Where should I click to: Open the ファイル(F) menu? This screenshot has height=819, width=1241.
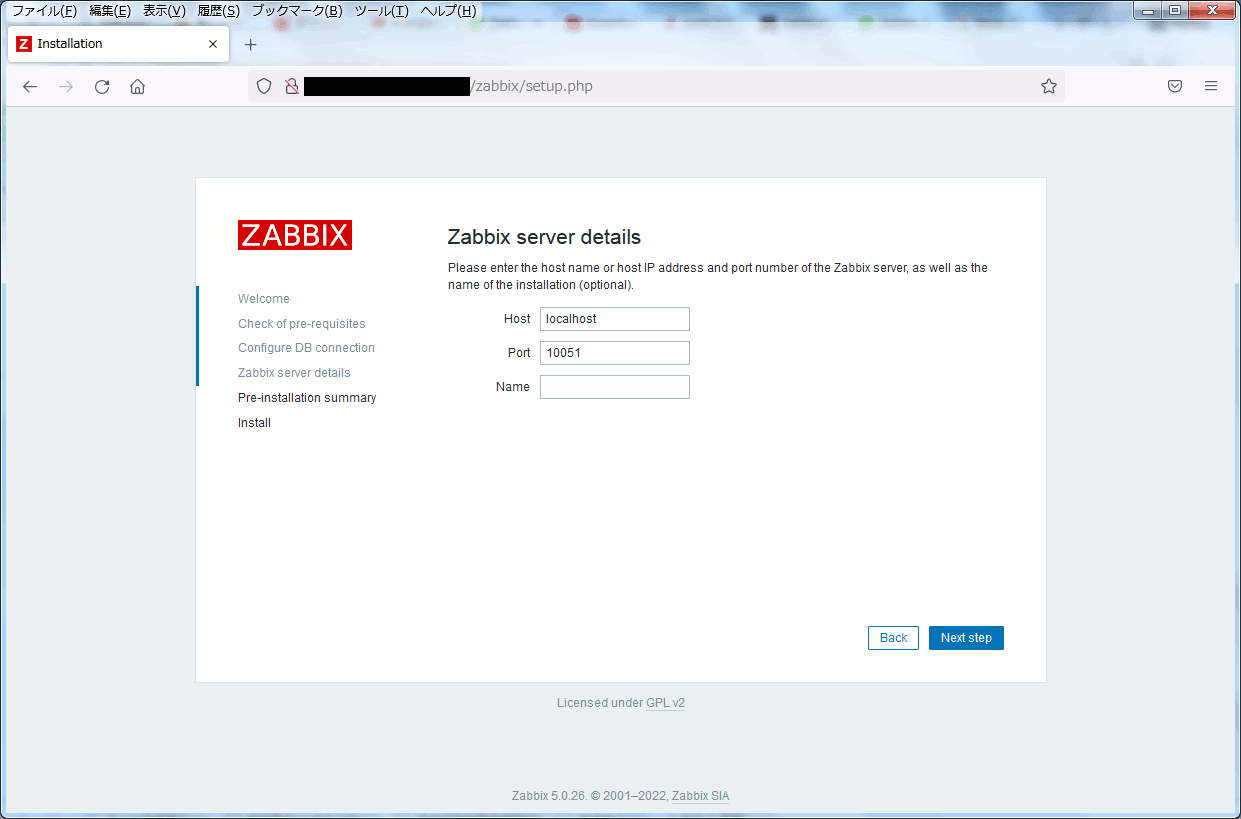(x=44, y=11)
